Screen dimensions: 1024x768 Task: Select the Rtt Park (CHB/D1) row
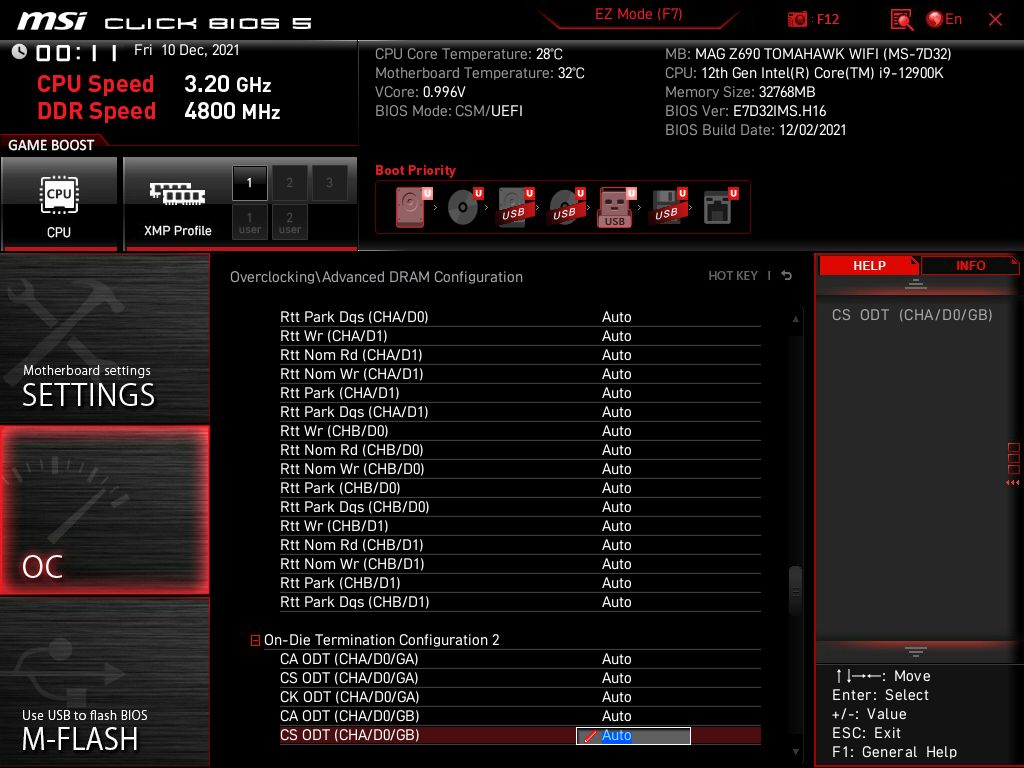520,583
